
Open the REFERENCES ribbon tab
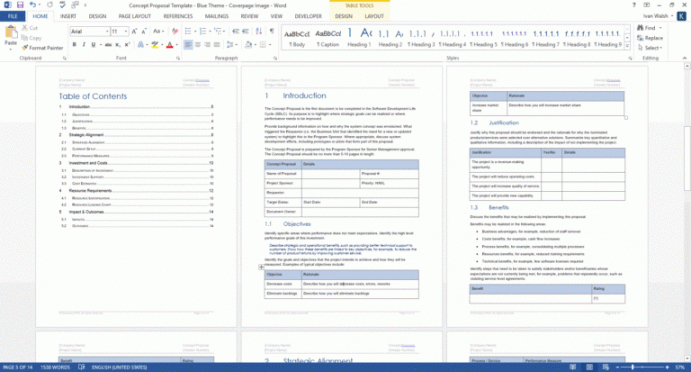(x=178, y=16)
